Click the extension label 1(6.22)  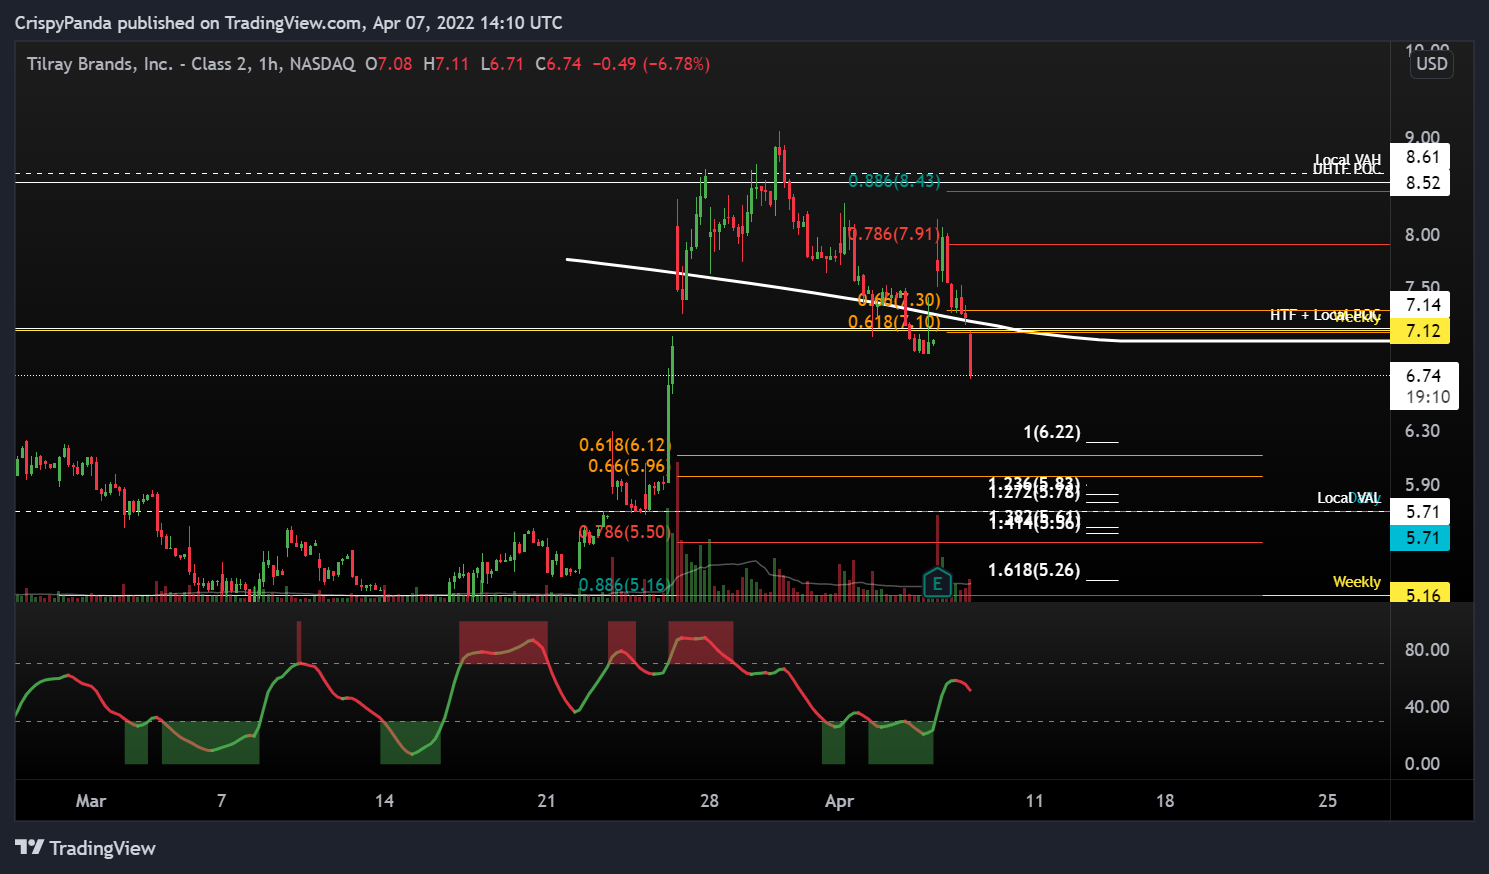(1052, 432)
